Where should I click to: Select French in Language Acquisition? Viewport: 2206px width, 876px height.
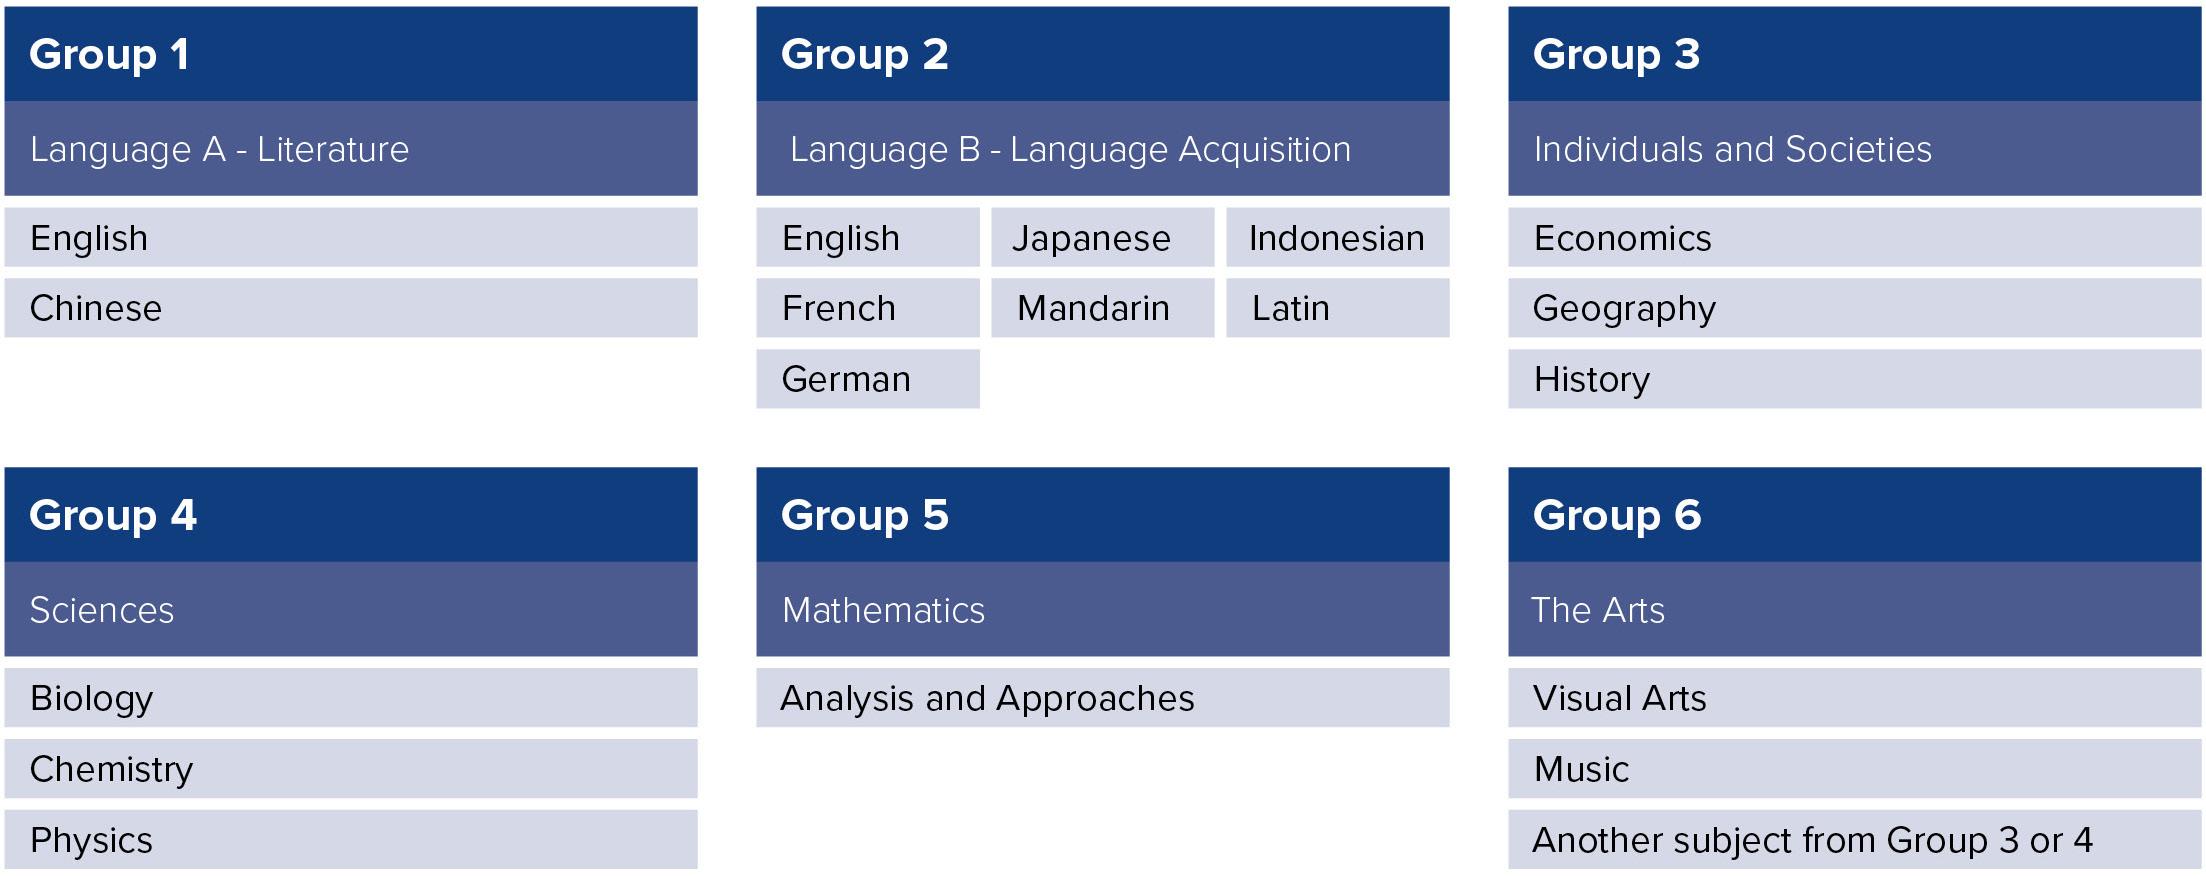coord(868,308)
